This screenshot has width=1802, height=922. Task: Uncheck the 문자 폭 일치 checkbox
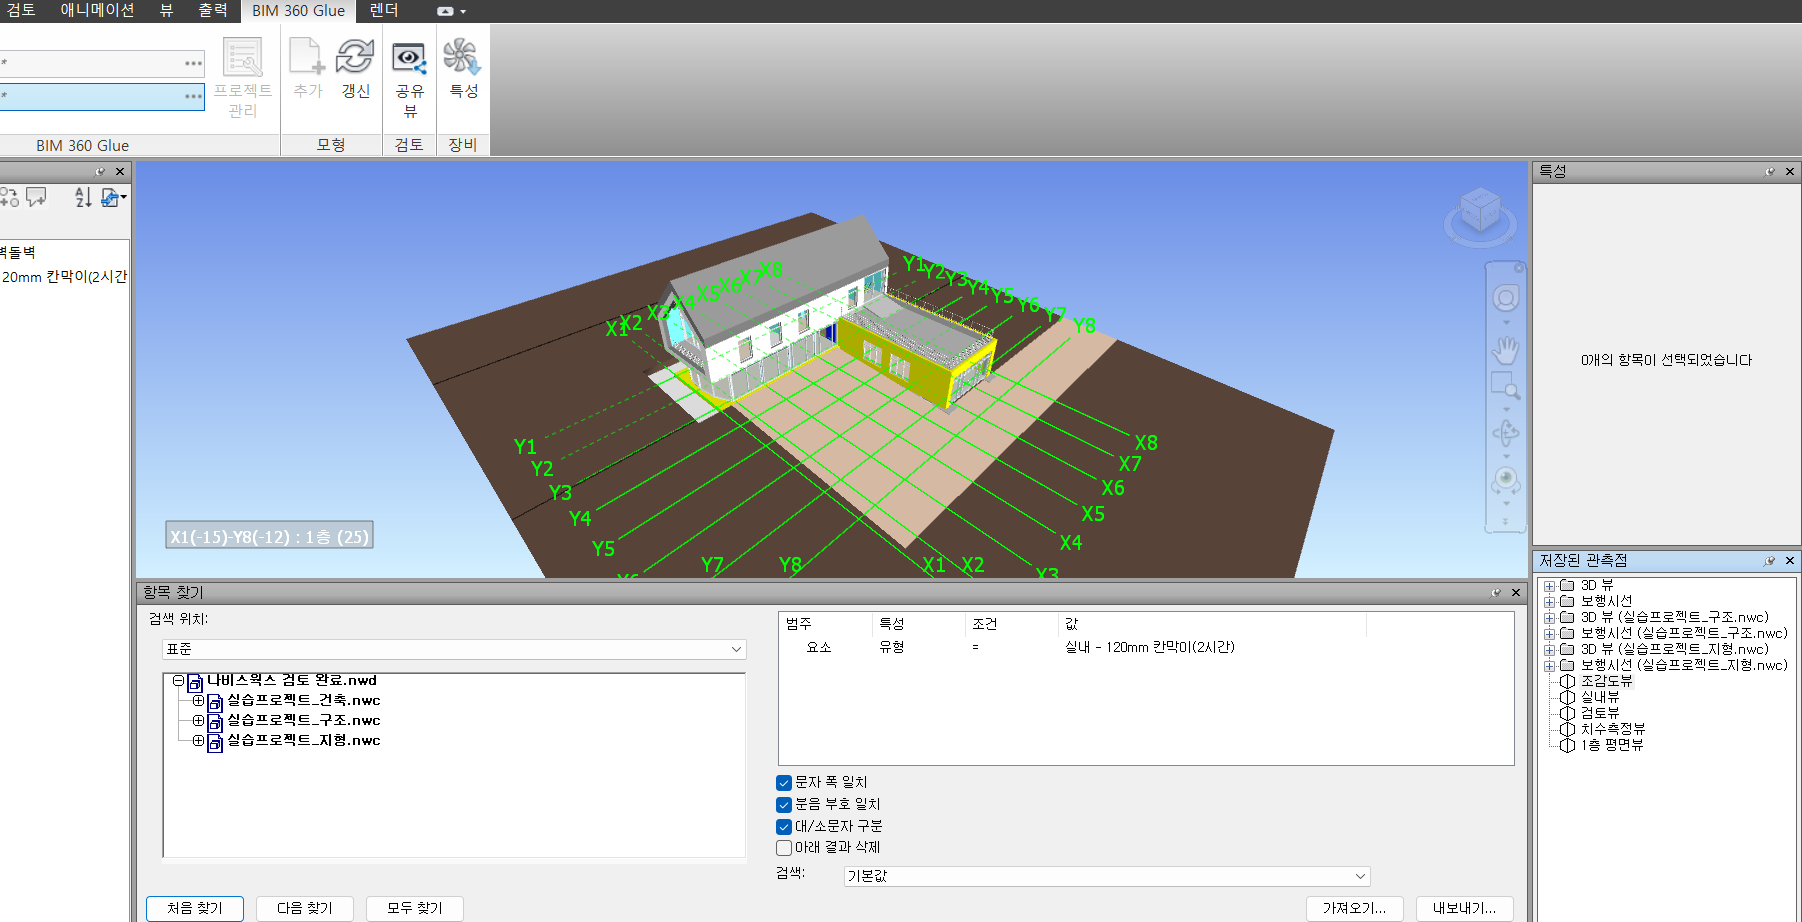[784, 783]
